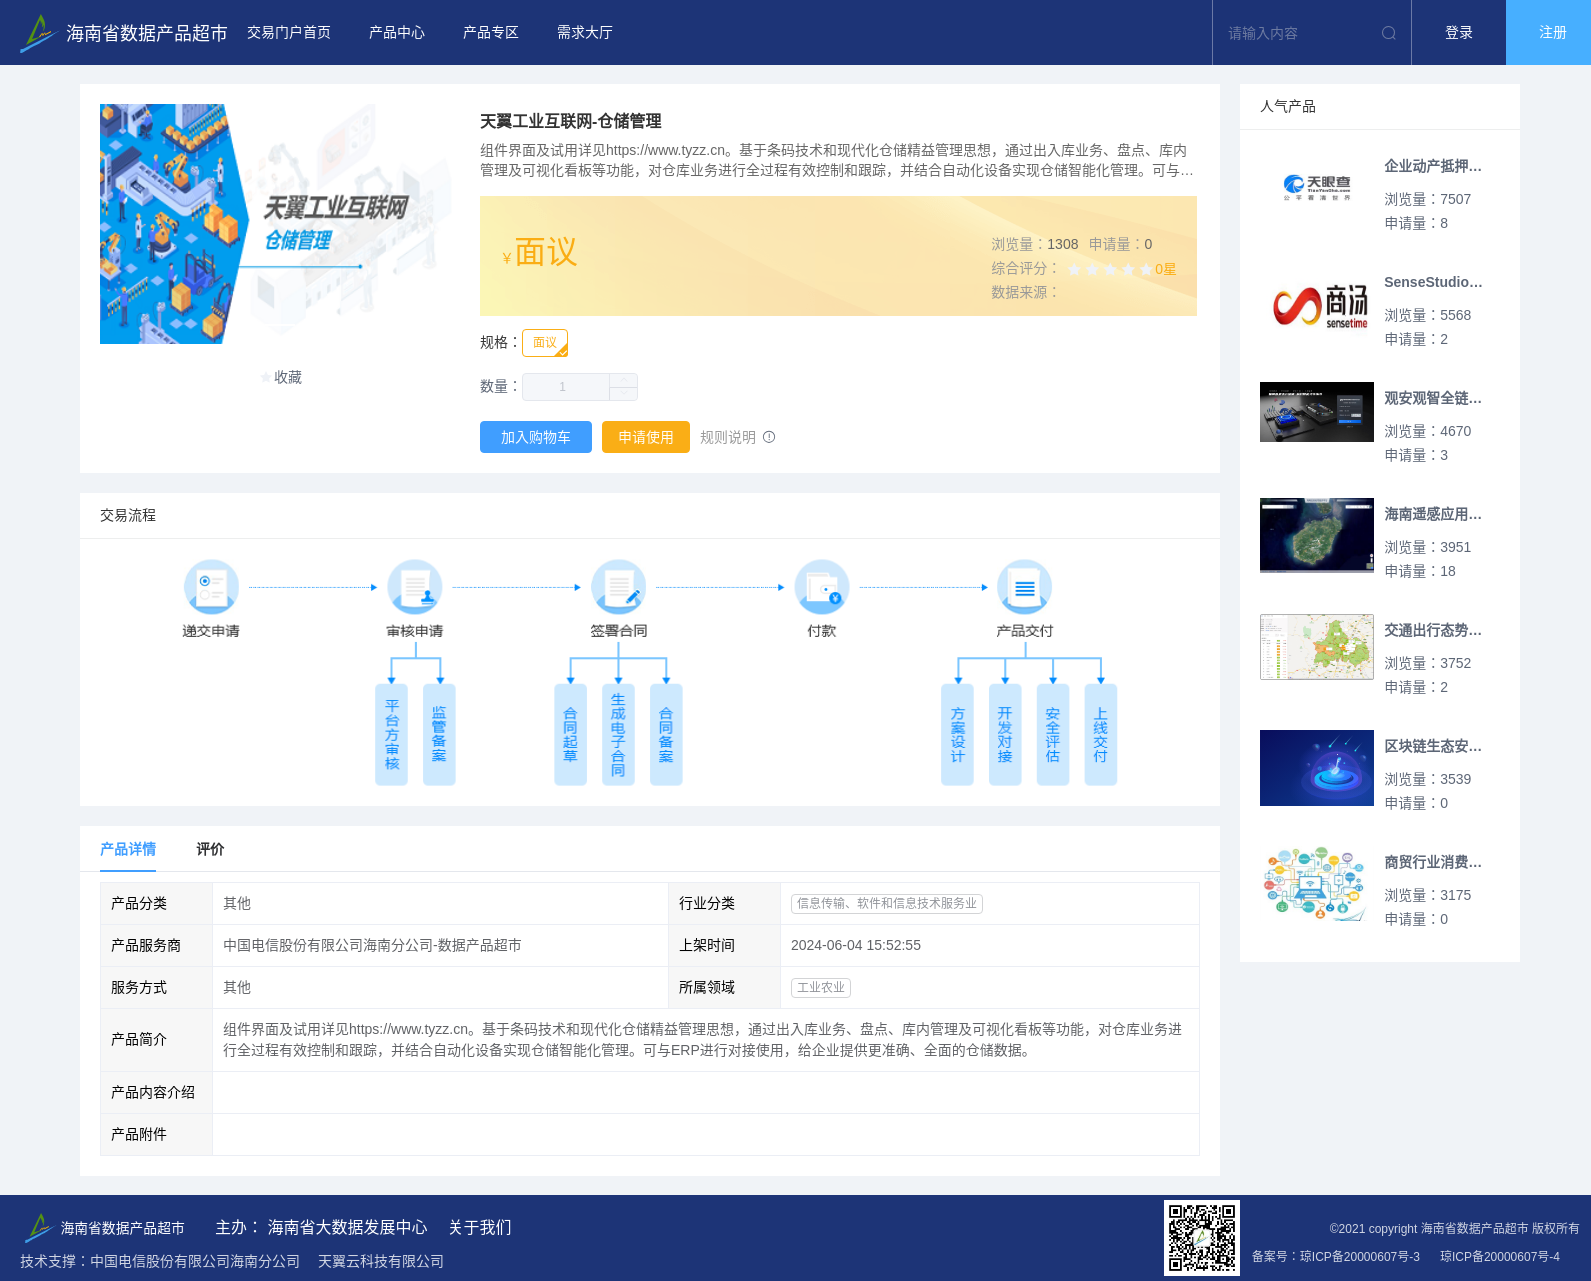Open 关于我们 footer link
This screenshot has height=1281, width=1591.
click(x=480, y=1227)
